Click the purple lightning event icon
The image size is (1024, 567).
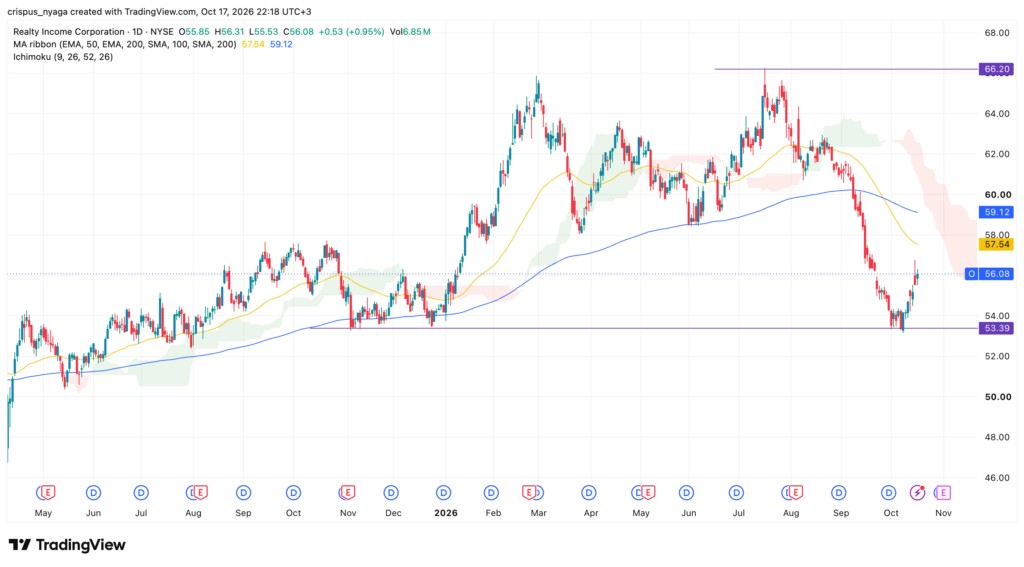[x=918, y=493]
